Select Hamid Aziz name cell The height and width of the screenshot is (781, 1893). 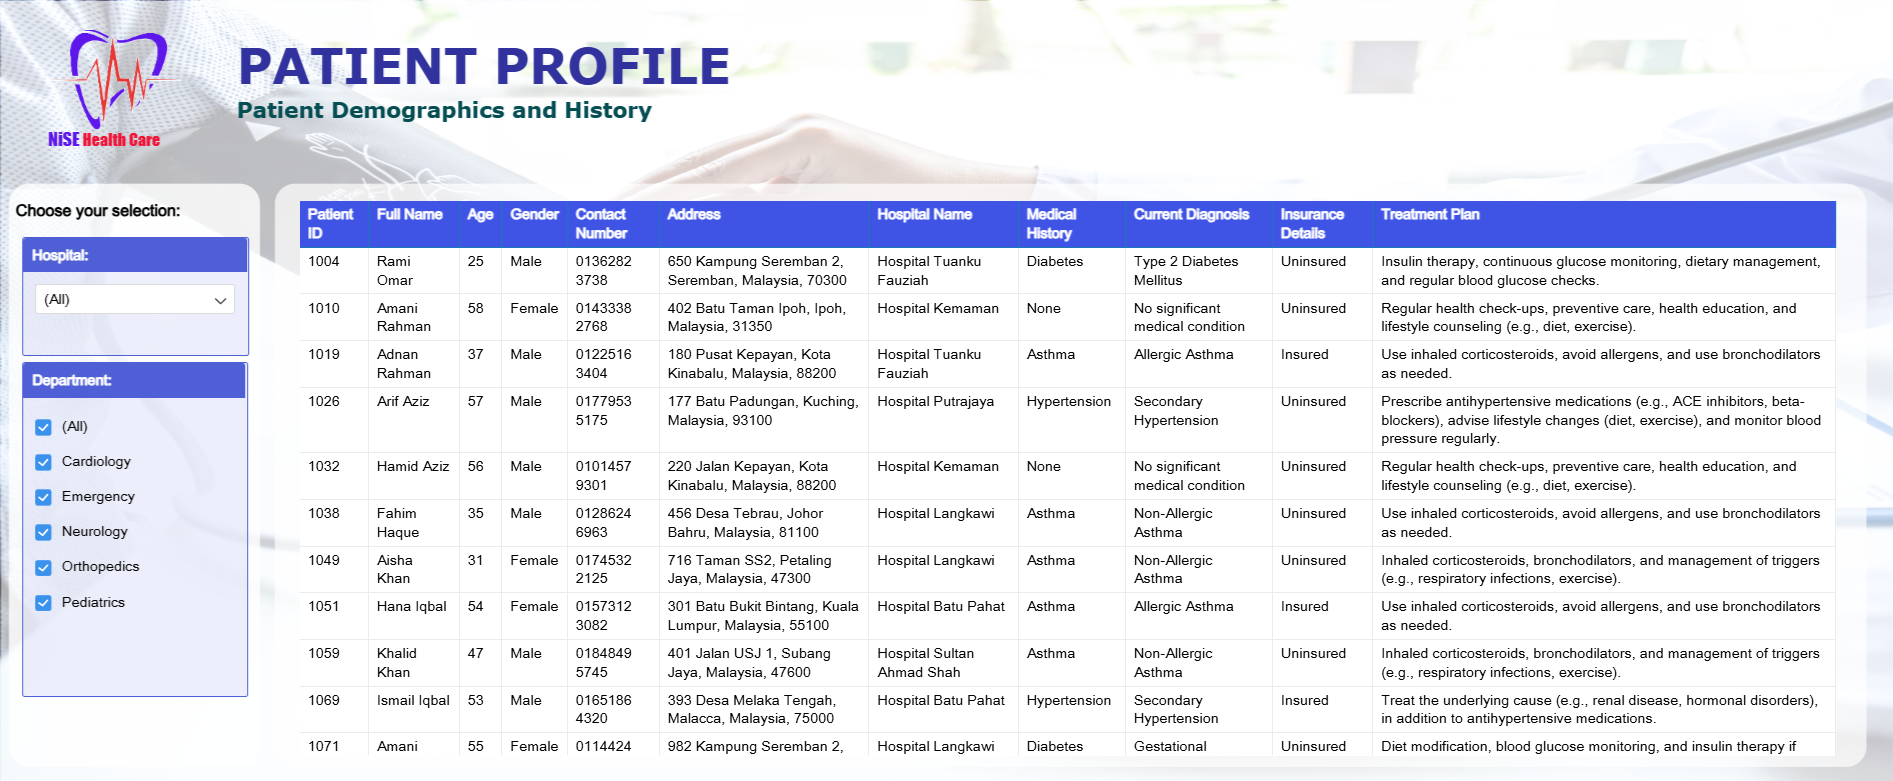tap(412, 467)
